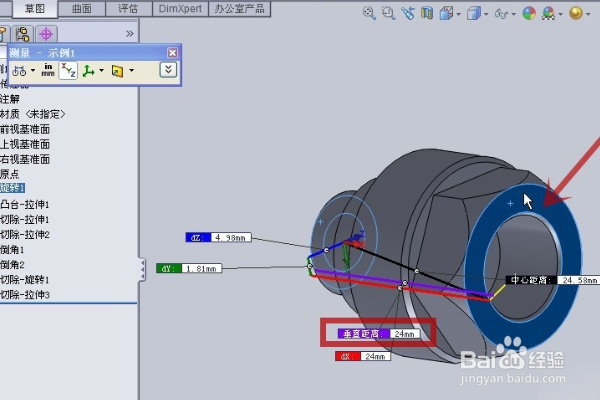Open the 办公室产品 tab
Image resolution: width=600 pixels, height=400 pixels.
239,8
